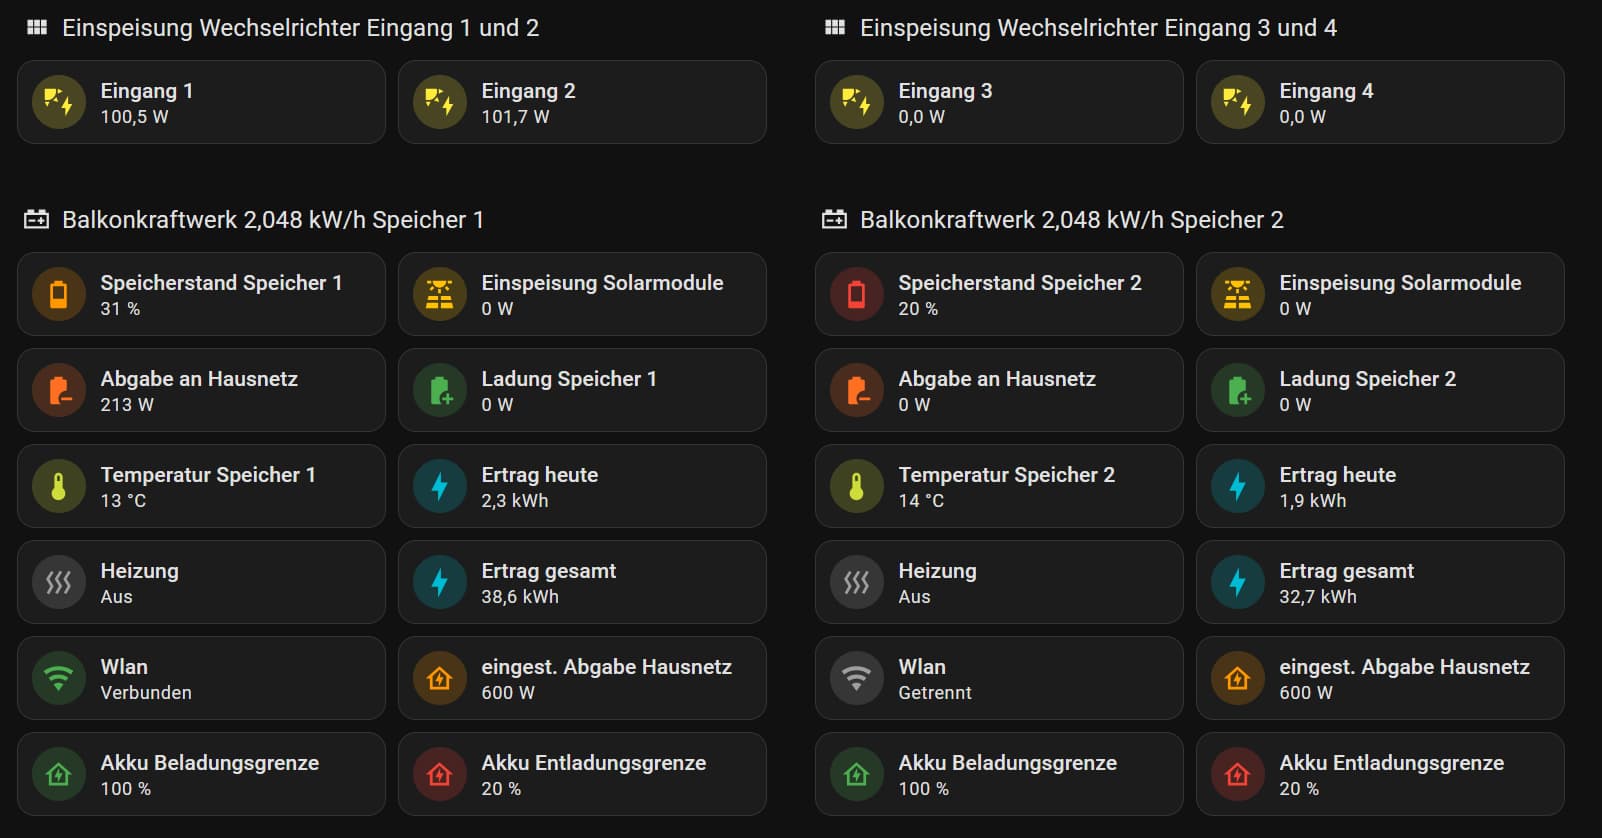Open the eingest. Abgabe Hausnetz tile of Speicher 2
The height and width of the screenshot is (838, 1602).
pyautogui.click(x=1380, y=678)
